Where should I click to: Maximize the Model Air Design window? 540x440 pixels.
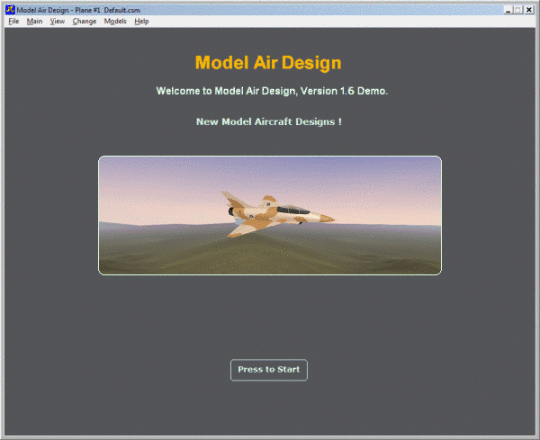click(518, 10)
